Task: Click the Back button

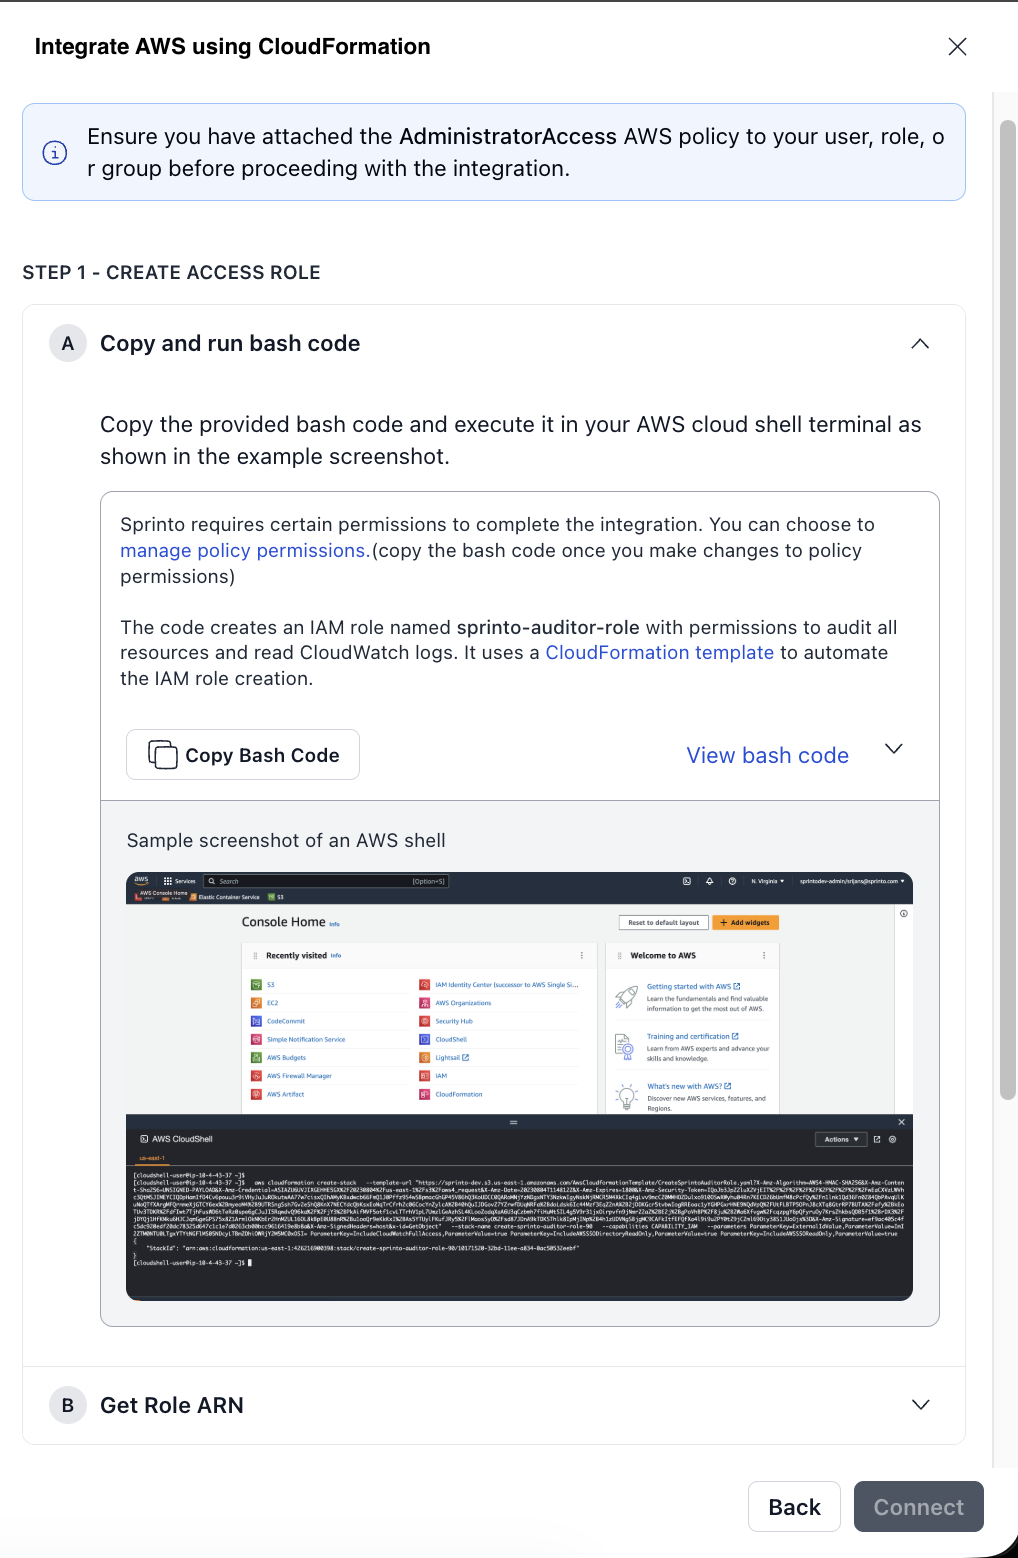Action: 794,1507
